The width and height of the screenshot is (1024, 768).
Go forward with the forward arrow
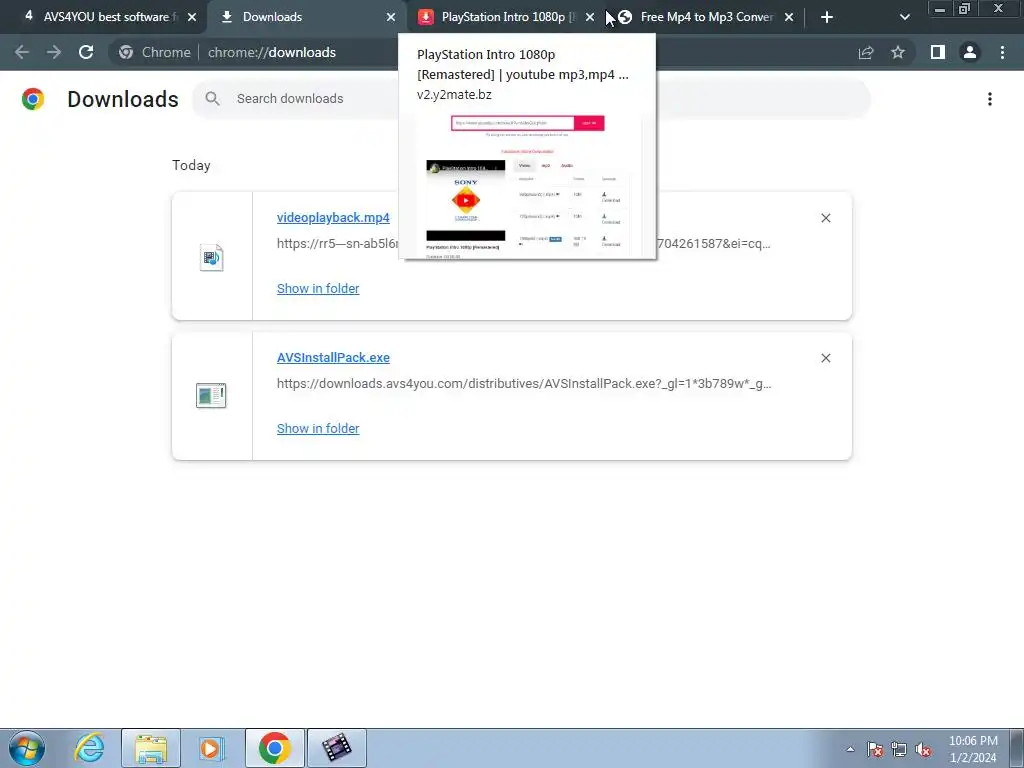click(x=54, y=52)
